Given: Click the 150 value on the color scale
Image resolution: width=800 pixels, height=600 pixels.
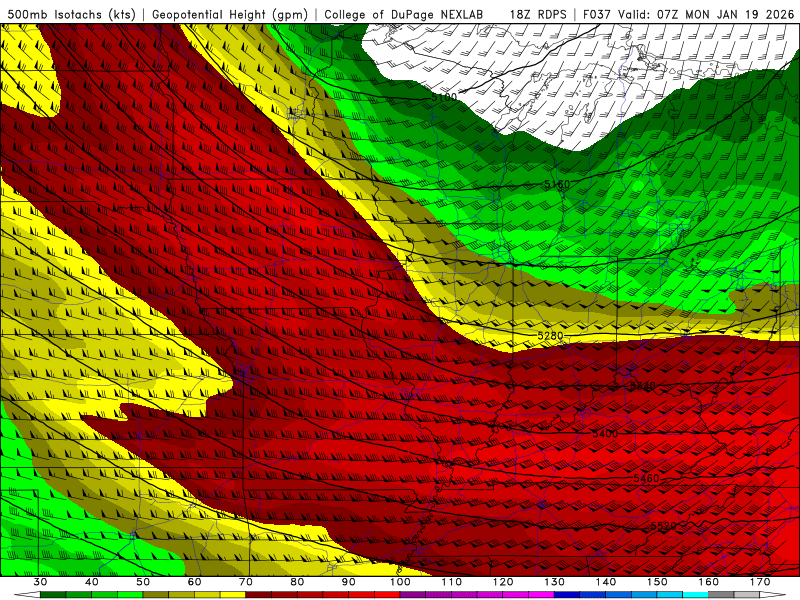Looking at the screenshot, I should [657, 582].
